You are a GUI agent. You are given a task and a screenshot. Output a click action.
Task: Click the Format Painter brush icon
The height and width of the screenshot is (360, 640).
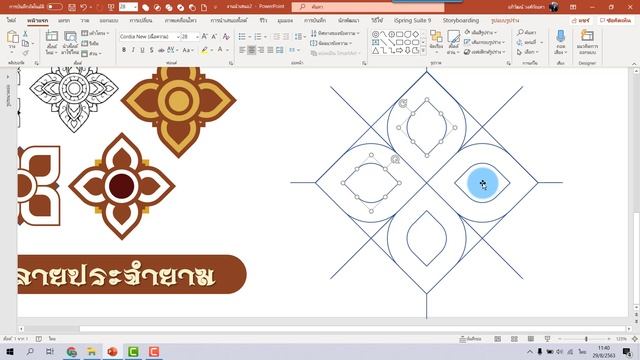(25, 53)
